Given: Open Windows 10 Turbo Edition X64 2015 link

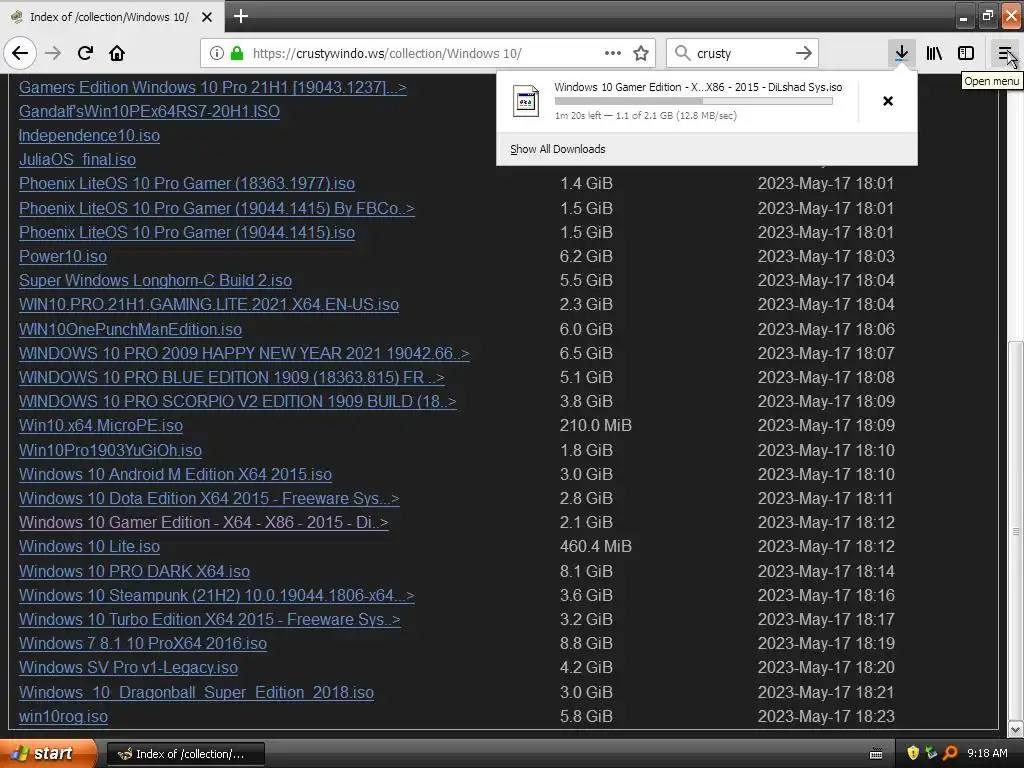Looking at the screenshot, I should (210, 620).
